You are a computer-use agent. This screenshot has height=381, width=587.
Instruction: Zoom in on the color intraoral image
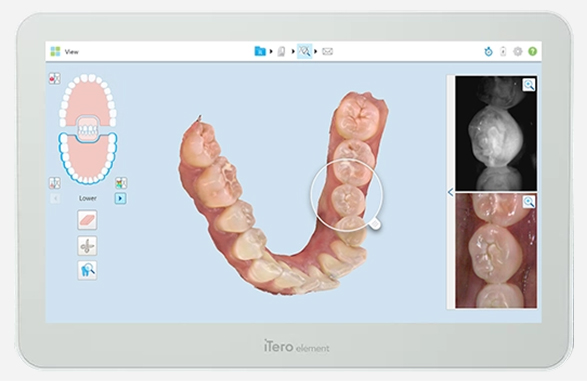[x=529, y=202]
